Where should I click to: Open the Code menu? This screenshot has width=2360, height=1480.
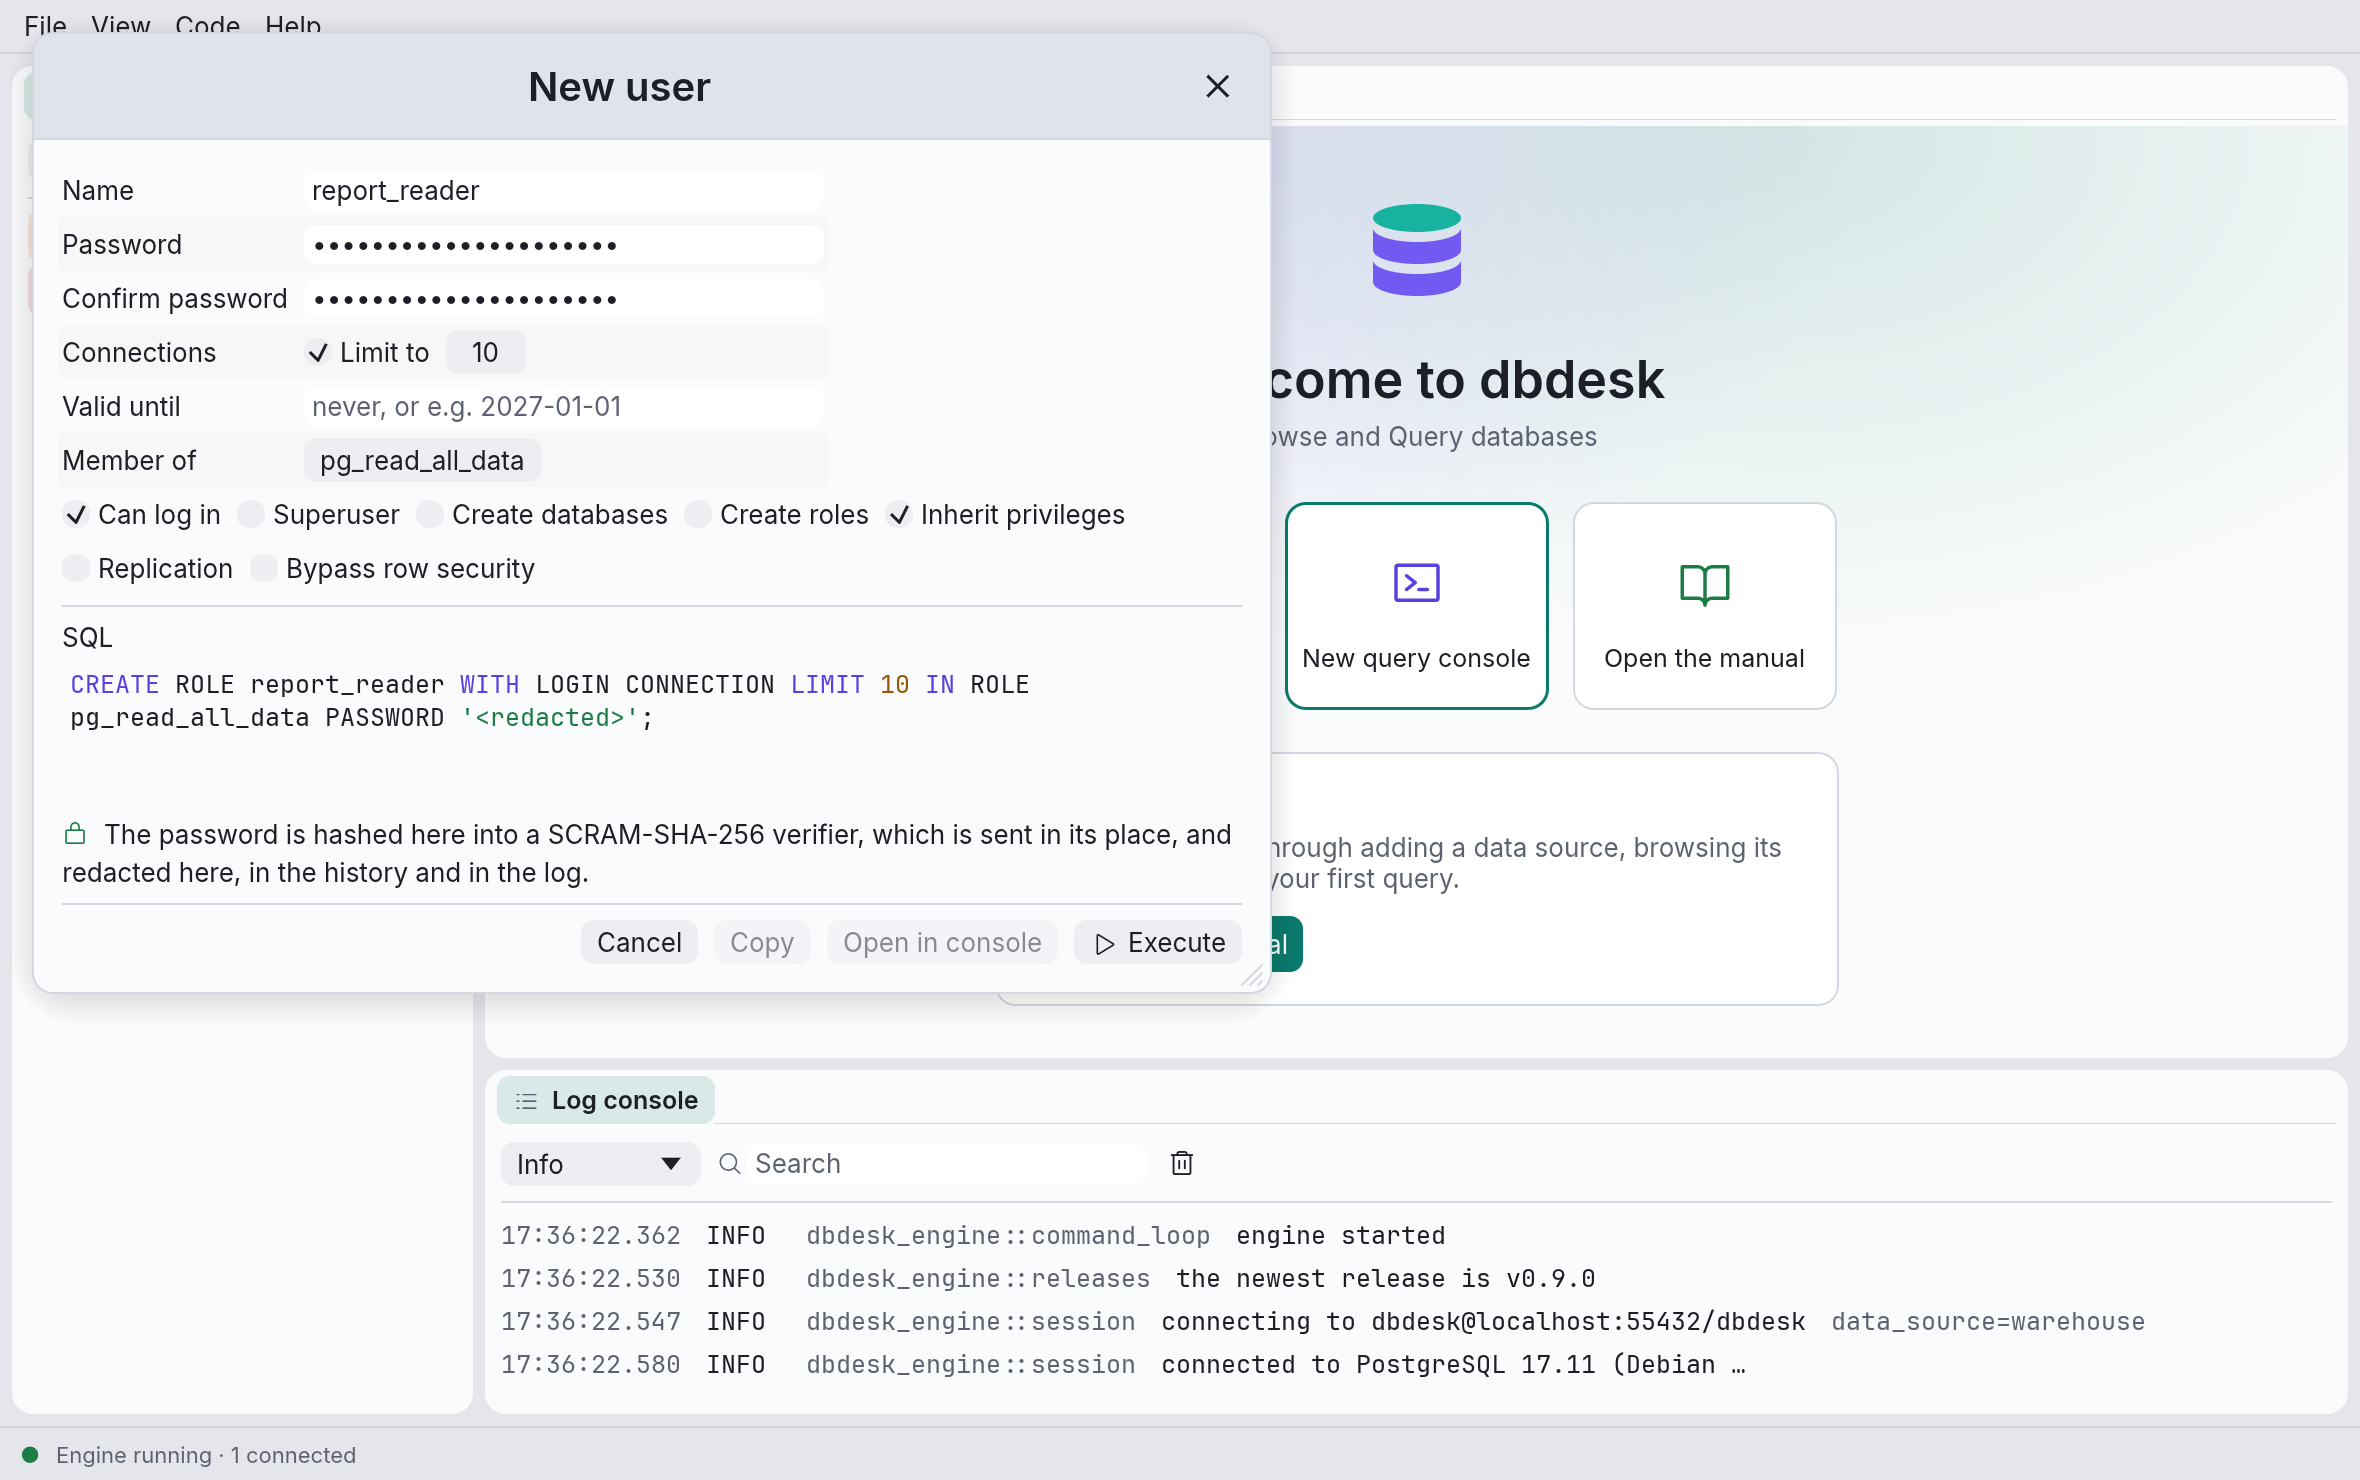[207, 25]
